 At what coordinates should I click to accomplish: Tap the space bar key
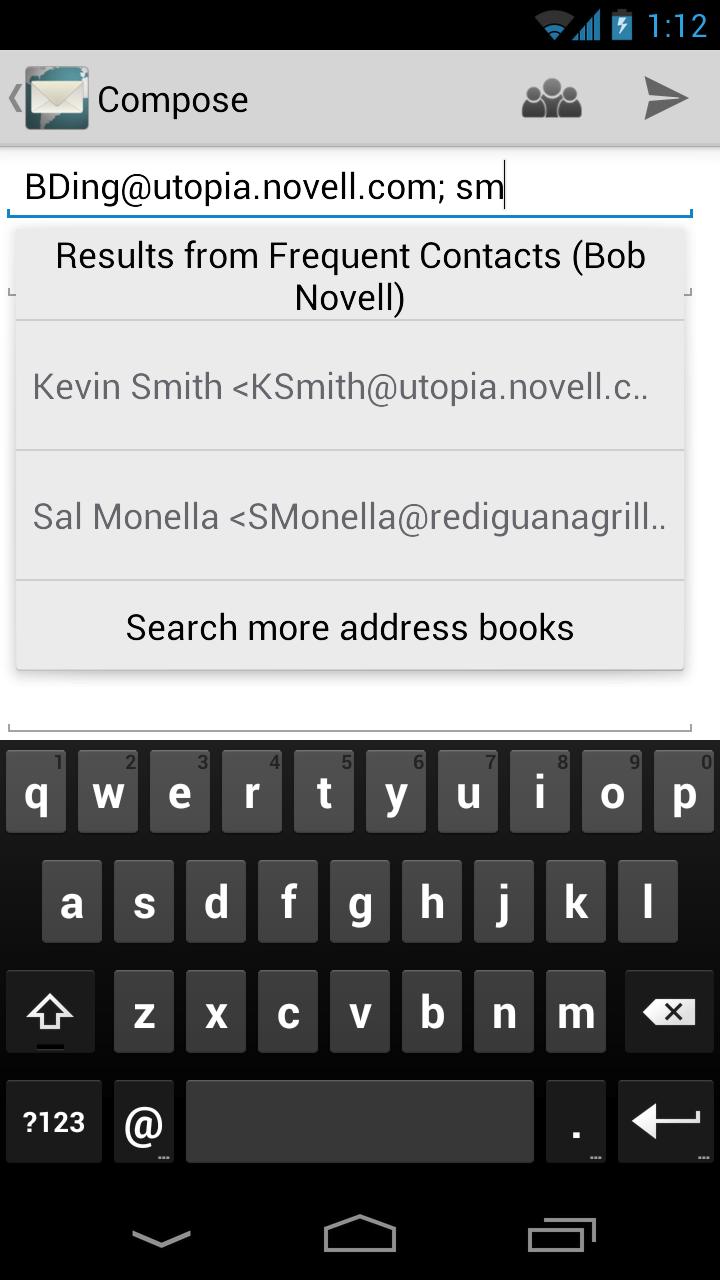pyautogui.click(x=360, y=1121)
